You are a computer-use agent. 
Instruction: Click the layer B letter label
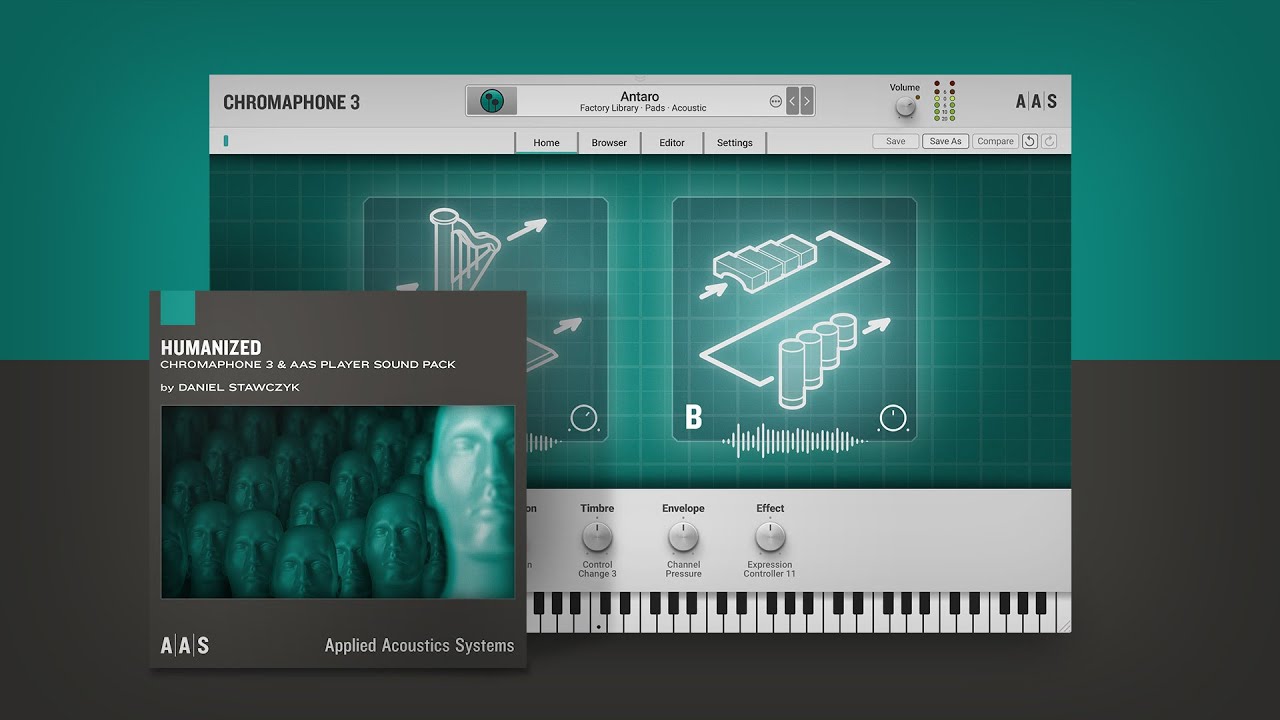(x=693, y=418)
